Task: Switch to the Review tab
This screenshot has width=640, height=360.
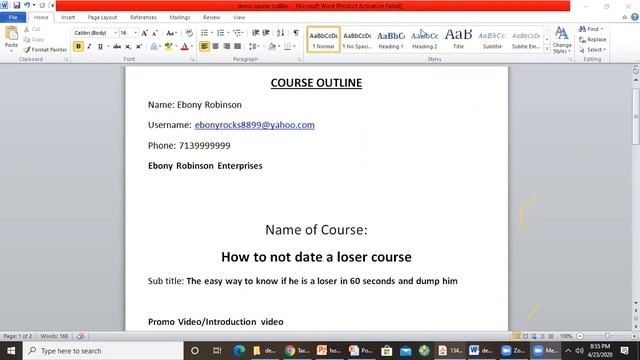Action: pyautogui.click(x=211, y=18)
